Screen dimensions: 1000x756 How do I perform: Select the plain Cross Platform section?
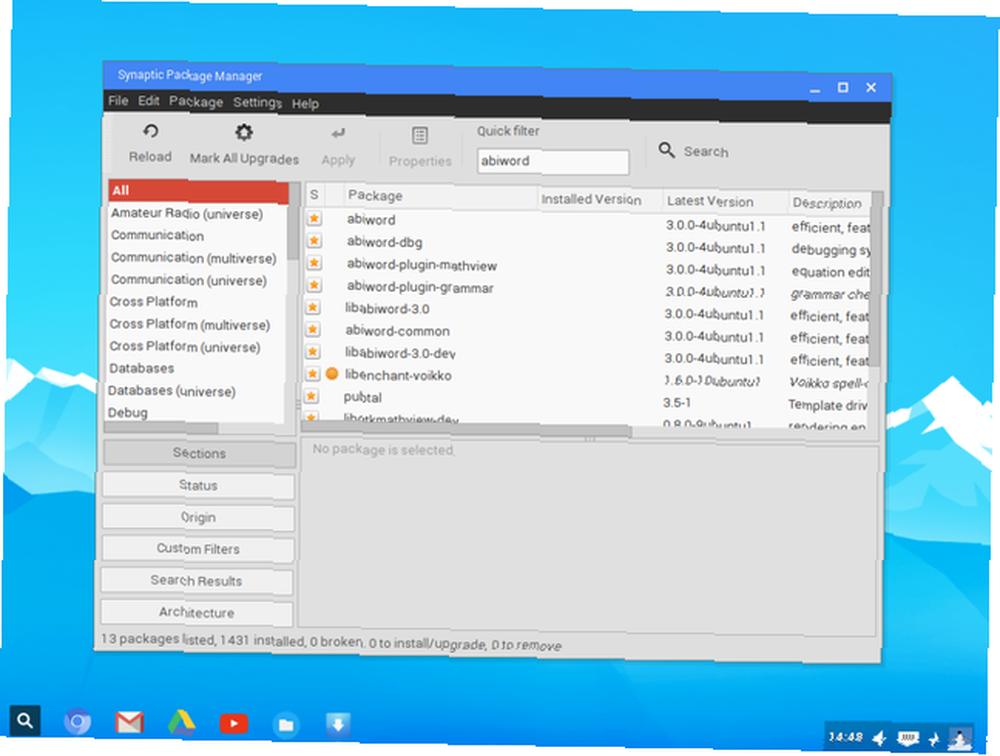click(154, 302)
